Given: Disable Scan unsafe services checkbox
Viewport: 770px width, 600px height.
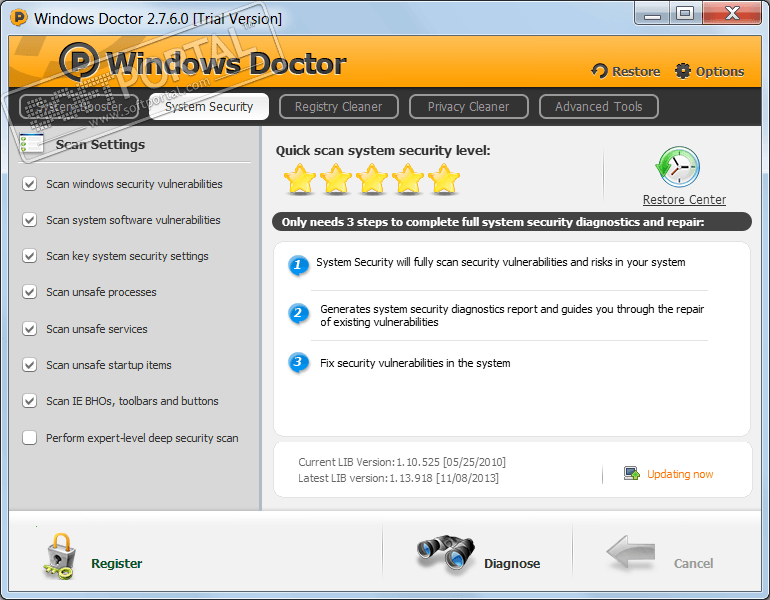Looking at the screenshot, I should 29,328.
